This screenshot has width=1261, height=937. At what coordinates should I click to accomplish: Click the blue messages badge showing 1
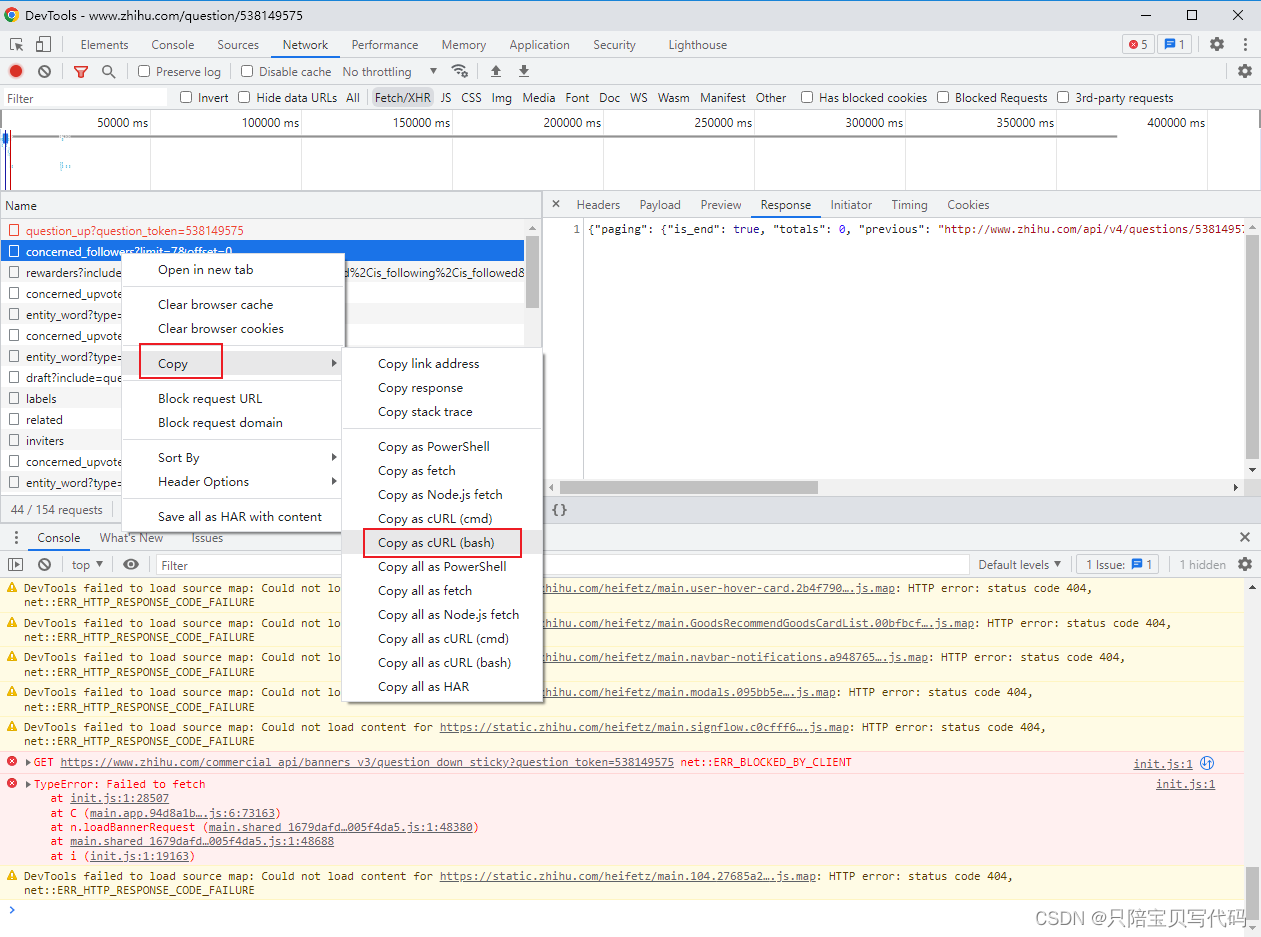click(x=1174, y=44)
